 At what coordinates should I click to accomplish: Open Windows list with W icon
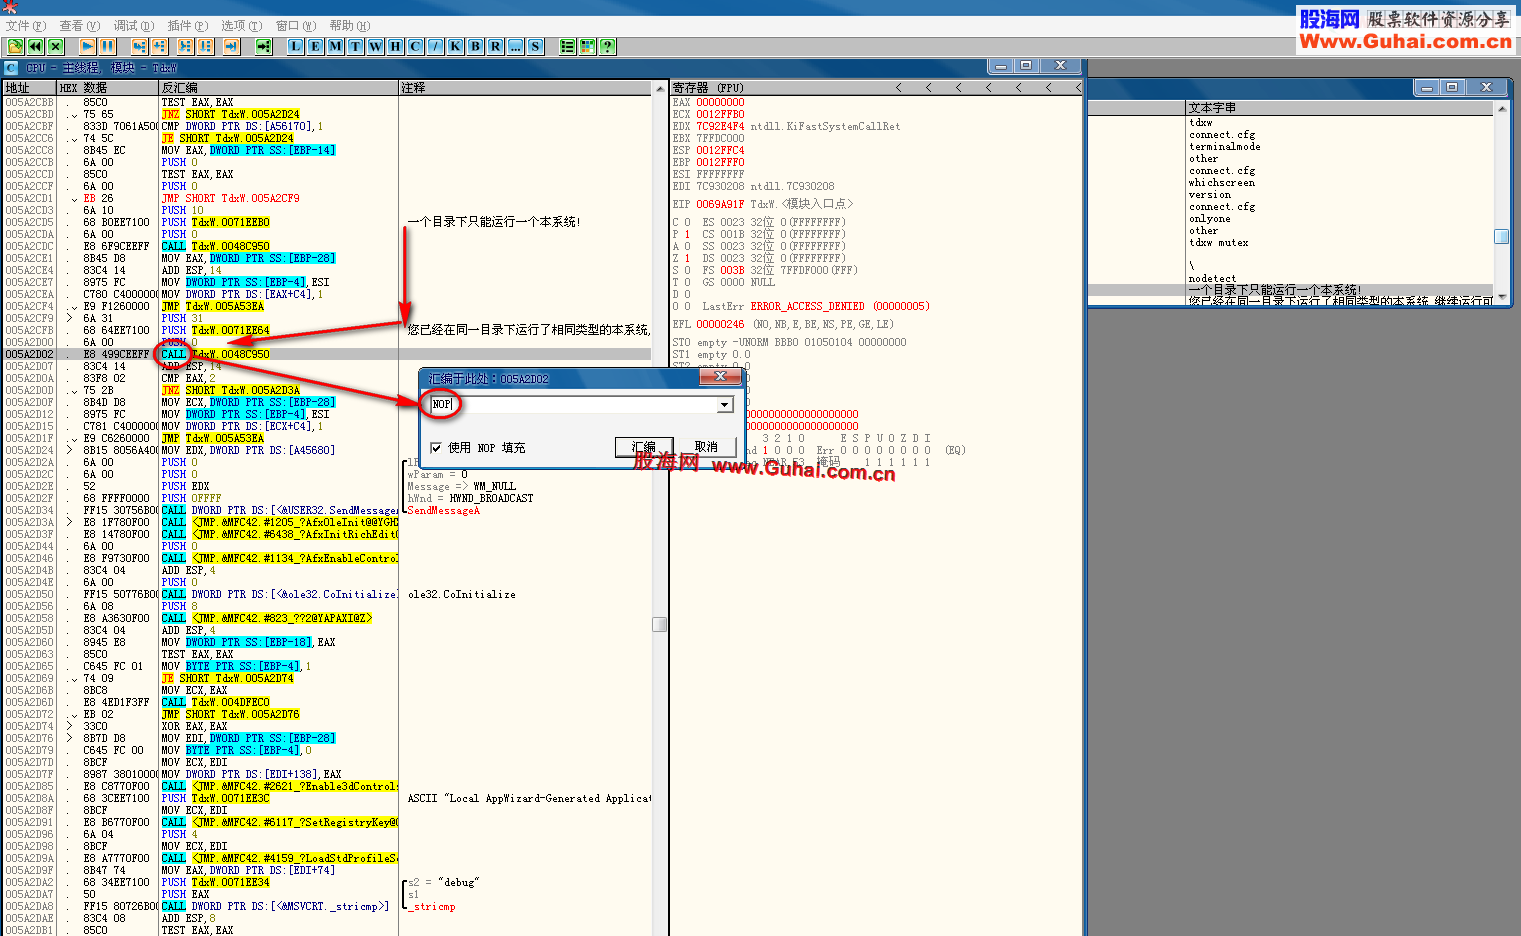[375, 46]
